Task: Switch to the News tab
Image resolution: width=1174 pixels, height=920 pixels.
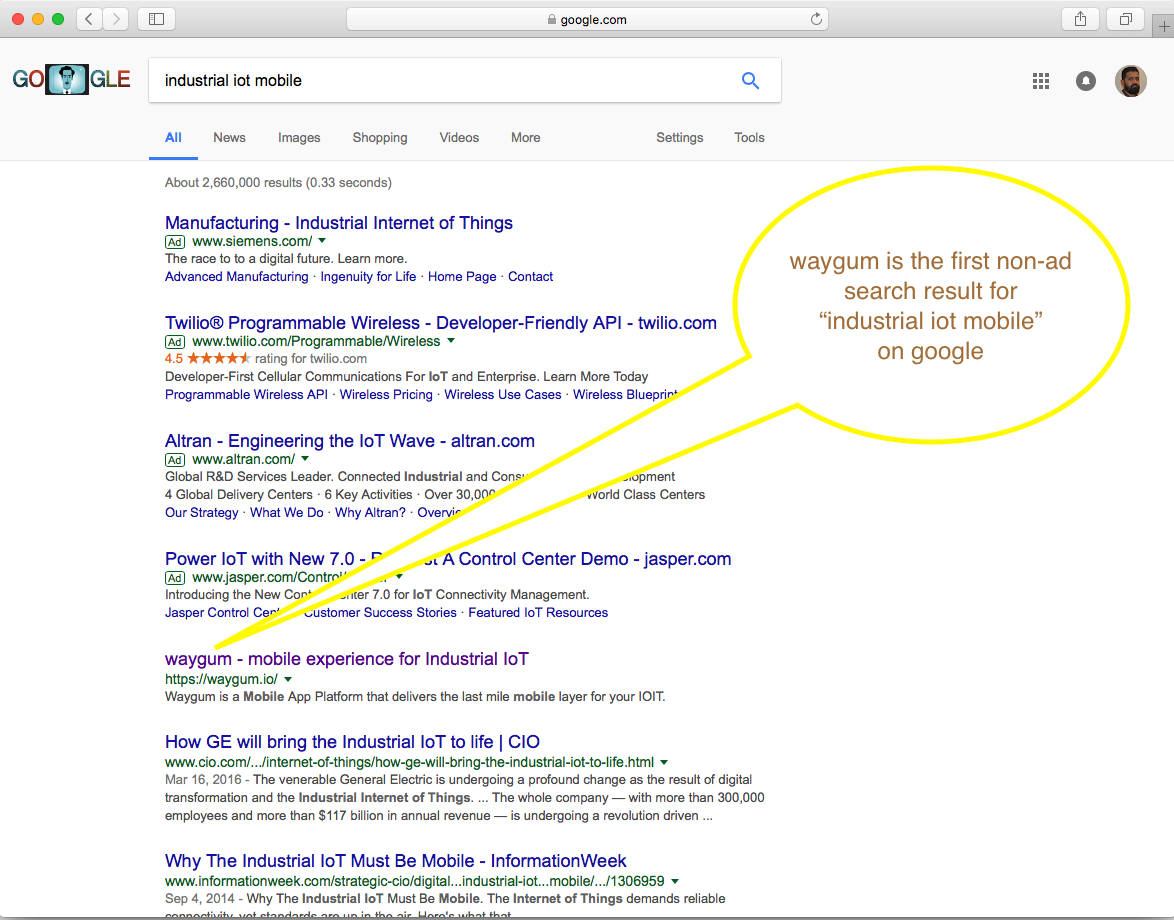Action: 229,138
